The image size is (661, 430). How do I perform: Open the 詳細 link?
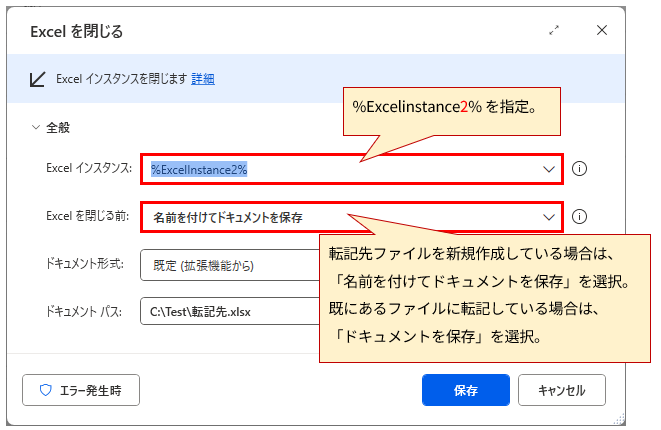(203, 79)
